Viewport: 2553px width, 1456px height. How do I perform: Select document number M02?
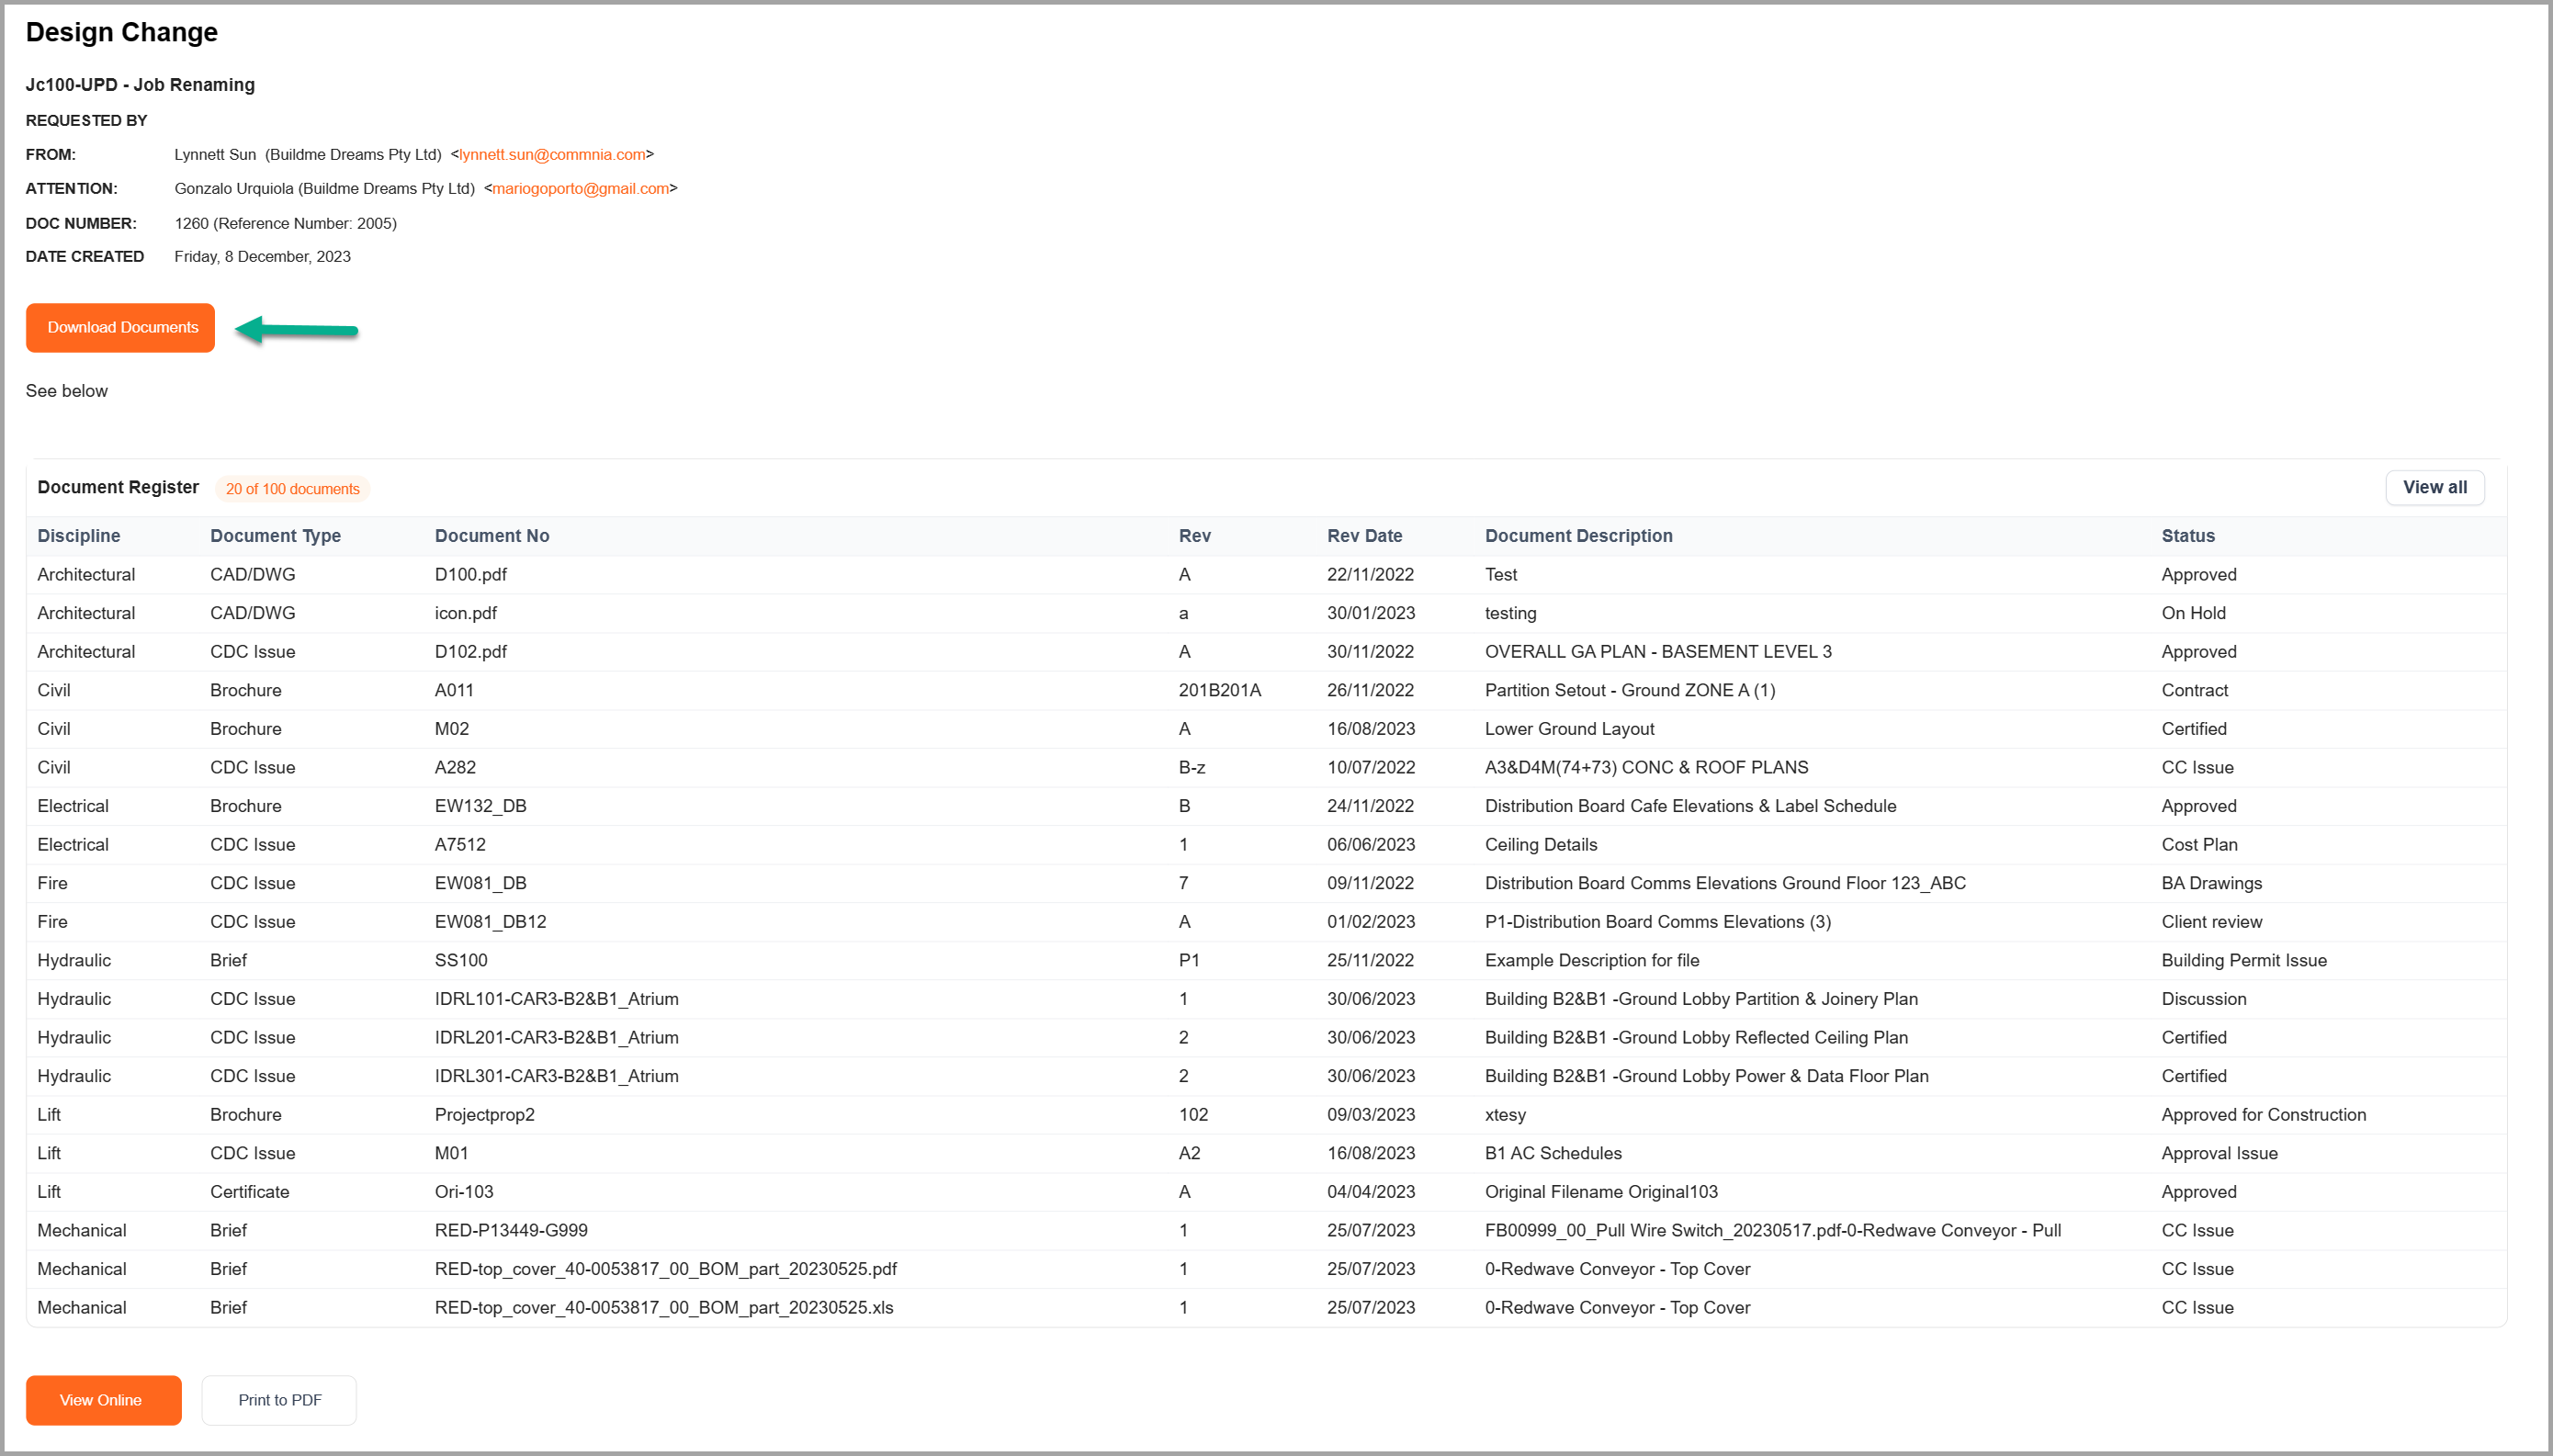tap(451, 729)
